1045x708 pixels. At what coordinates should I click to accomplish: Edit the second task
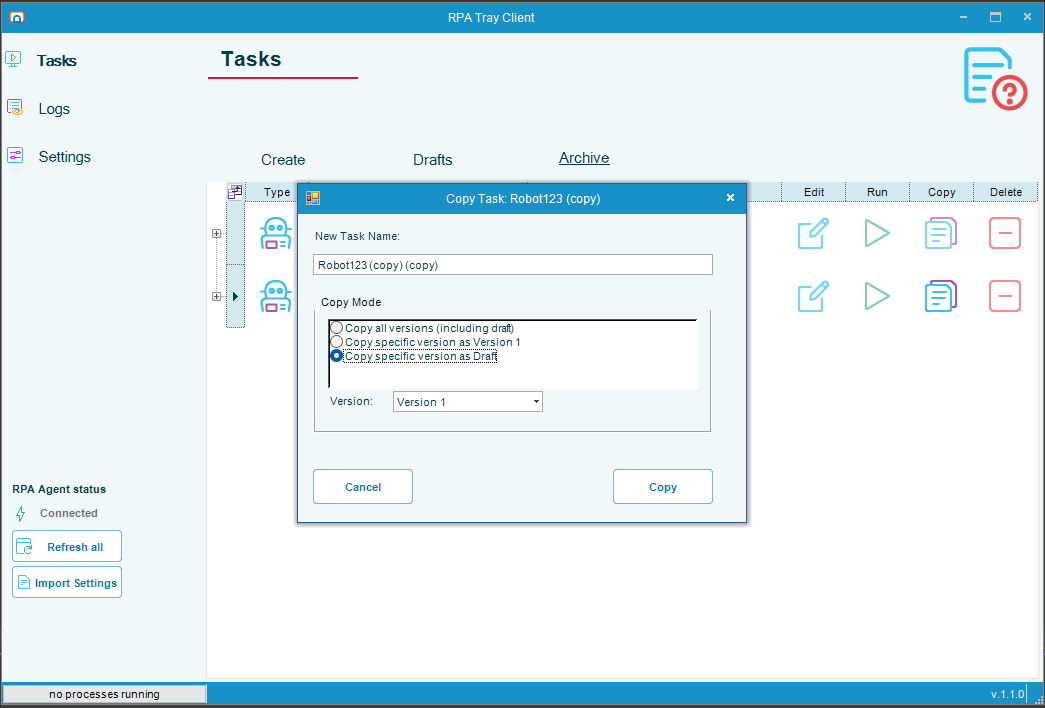pyautogui.click(x=813, y=296)
